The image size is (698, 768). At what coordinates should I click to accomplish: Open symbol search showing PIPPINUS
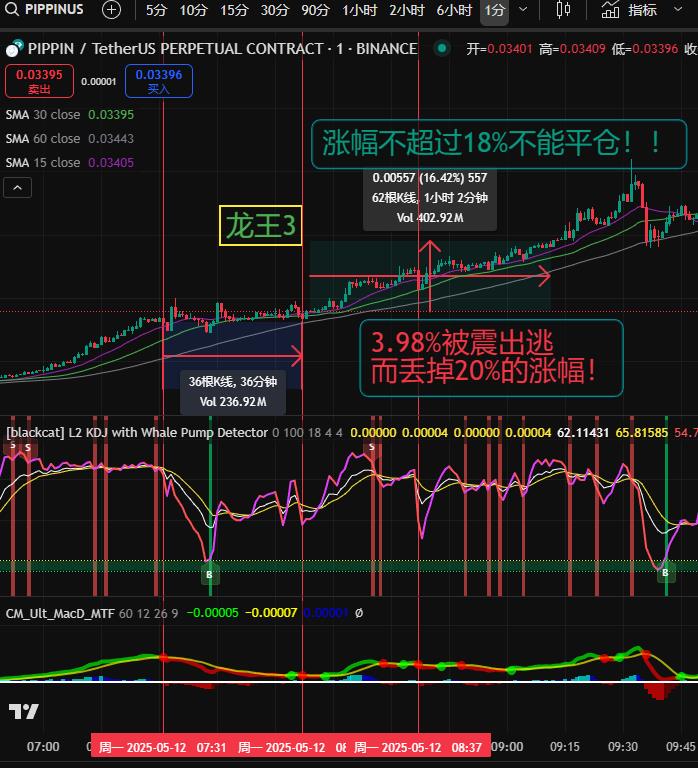[54, 9]
